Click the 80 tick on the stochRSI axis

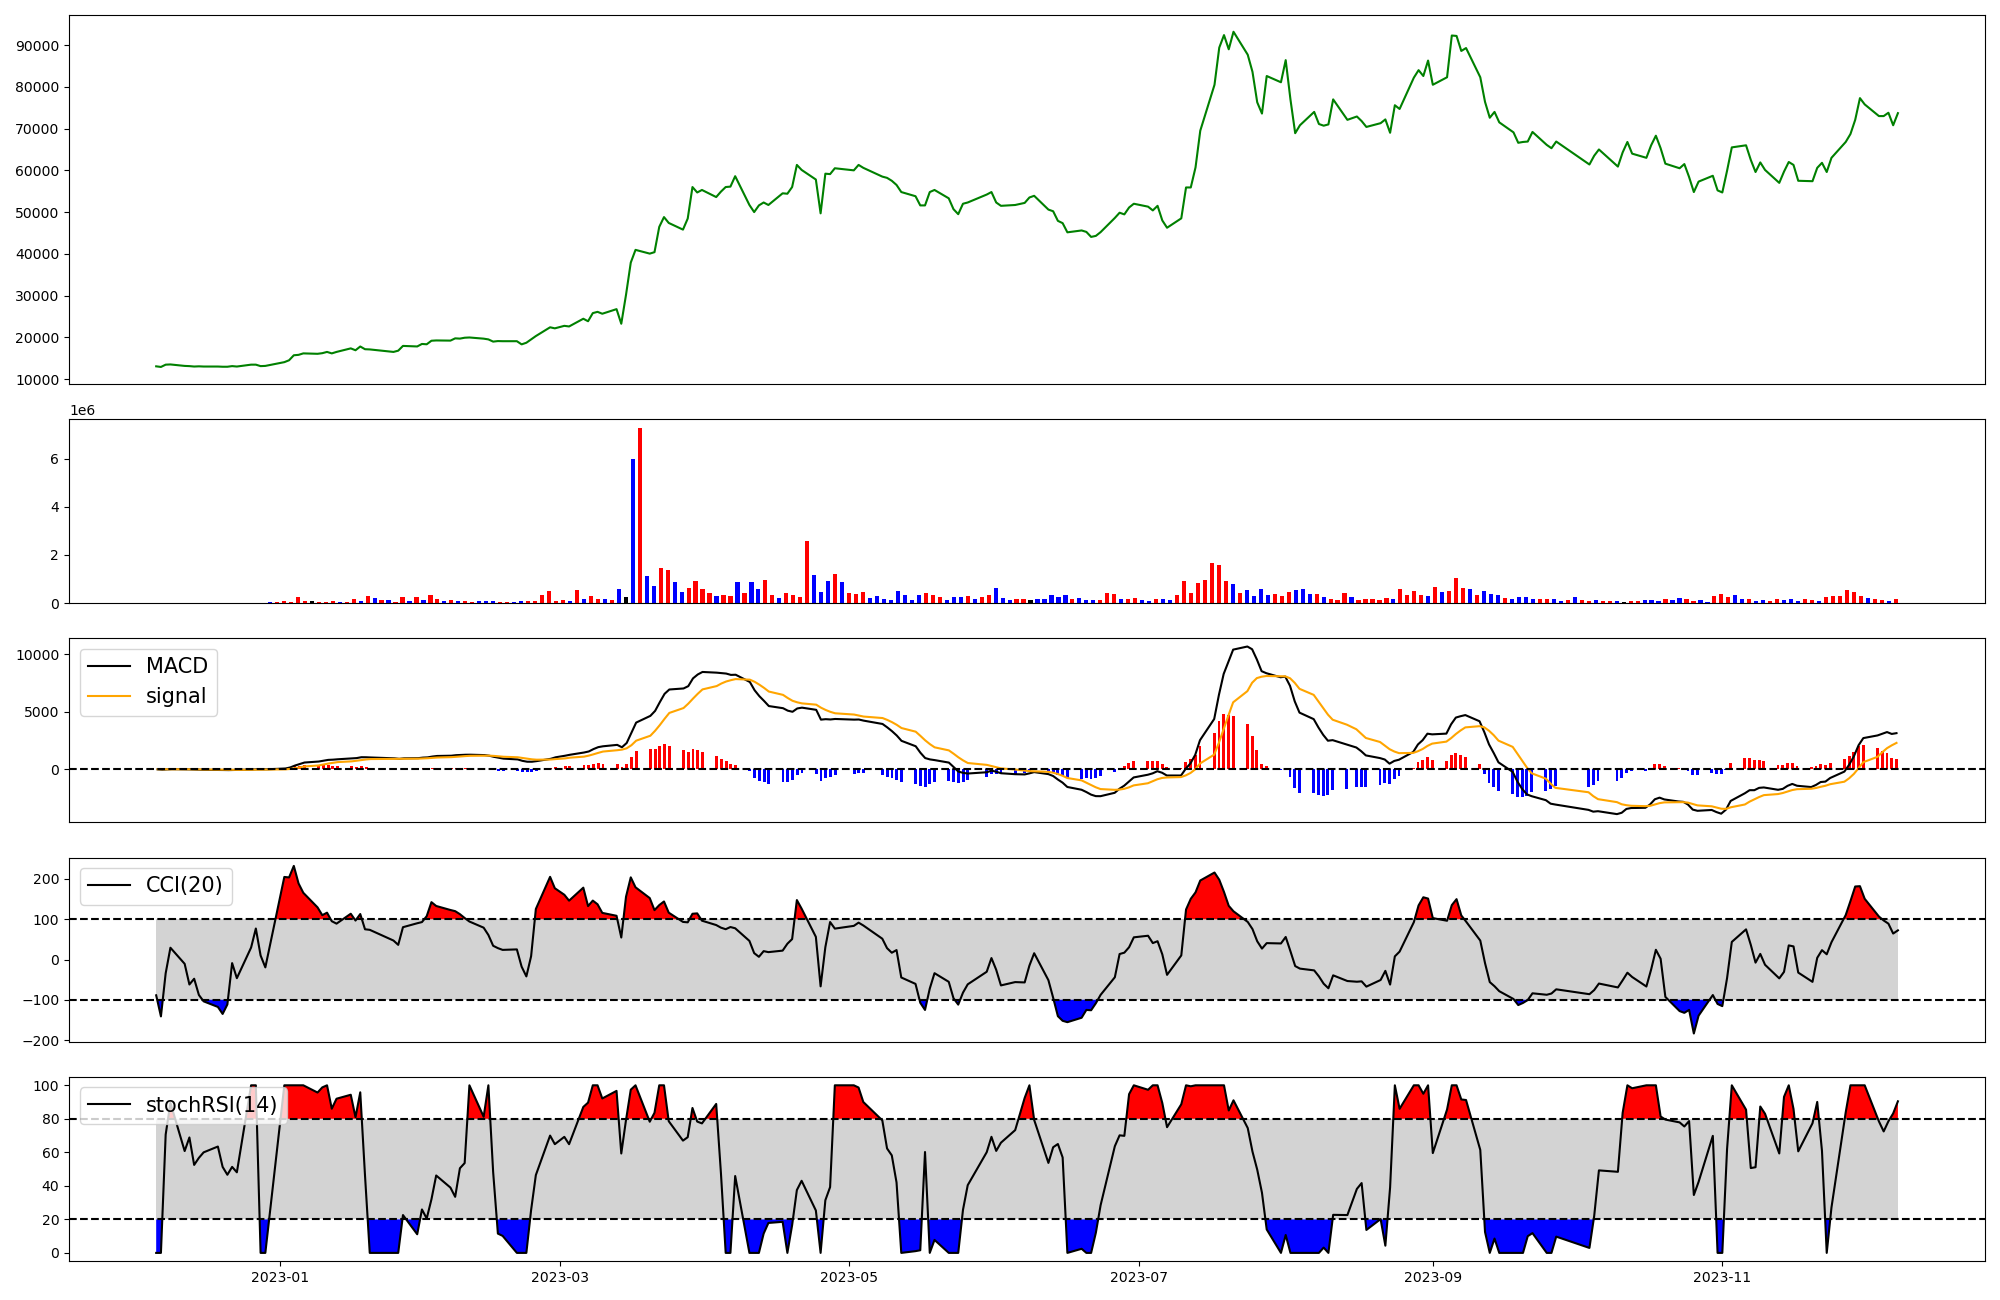[x=50, y=1120]
